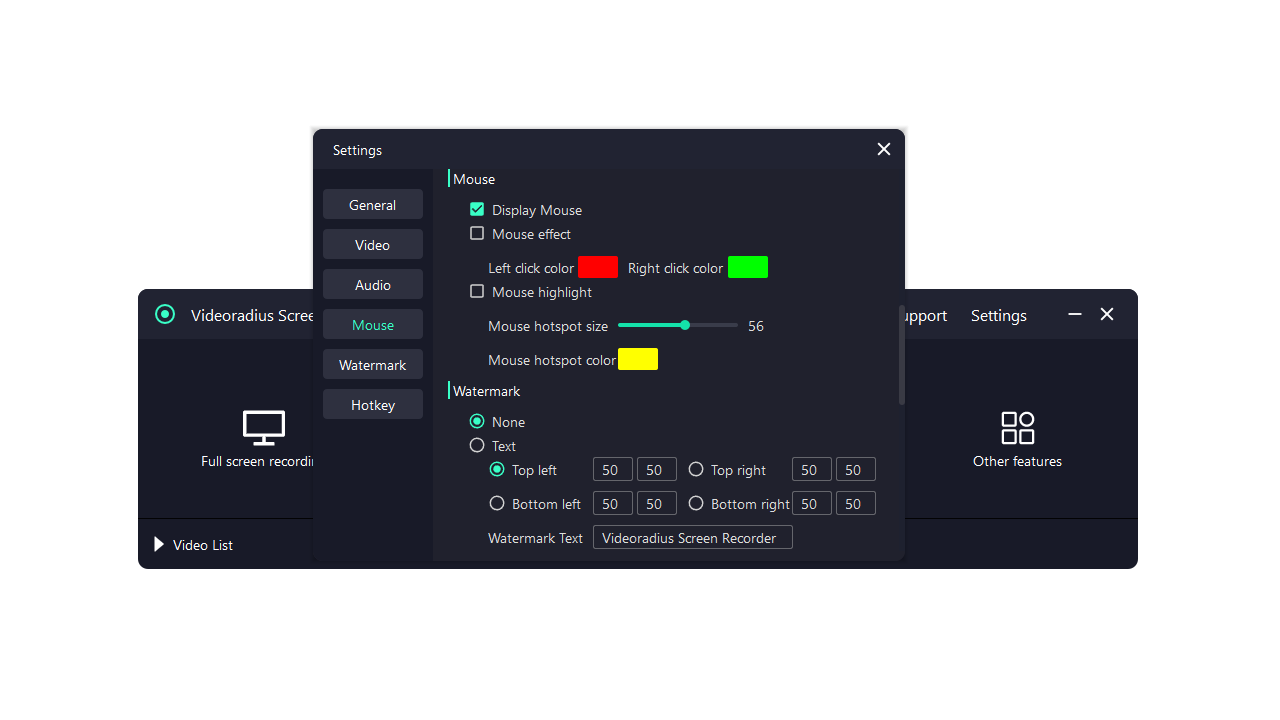Minimize the Videoradius main window

coord(1075,314)
